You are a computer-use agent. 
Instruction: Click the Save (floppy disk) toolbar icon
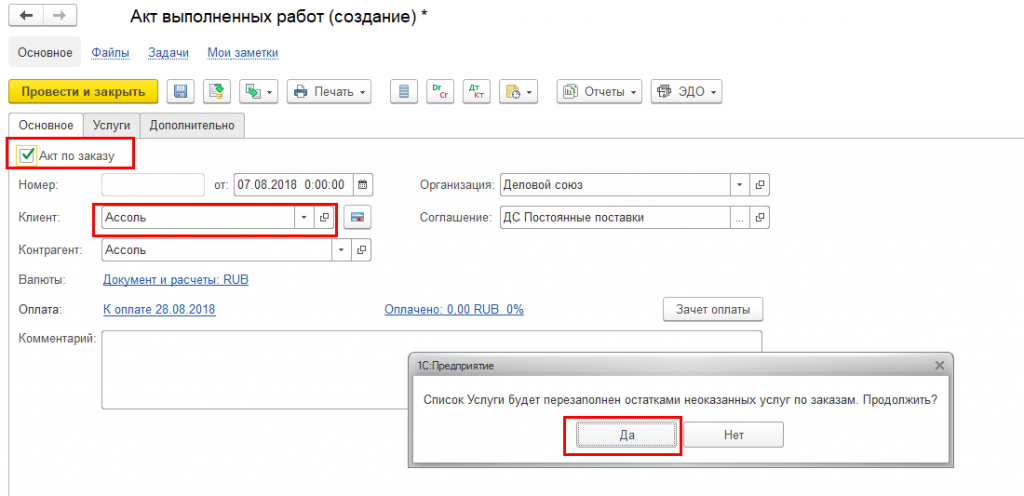click(180, 92)
